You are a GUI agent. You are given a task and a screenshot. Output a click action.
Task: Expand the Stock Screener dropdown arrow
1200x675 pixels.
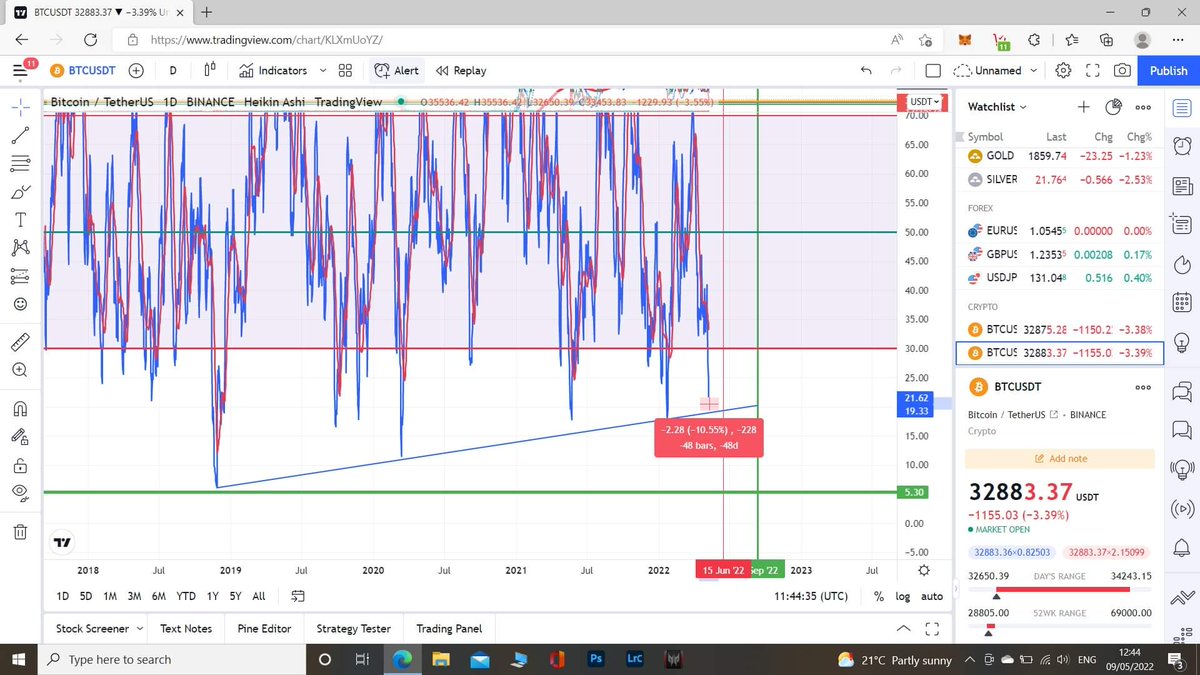pyautogui.click(x=138, y=628)
